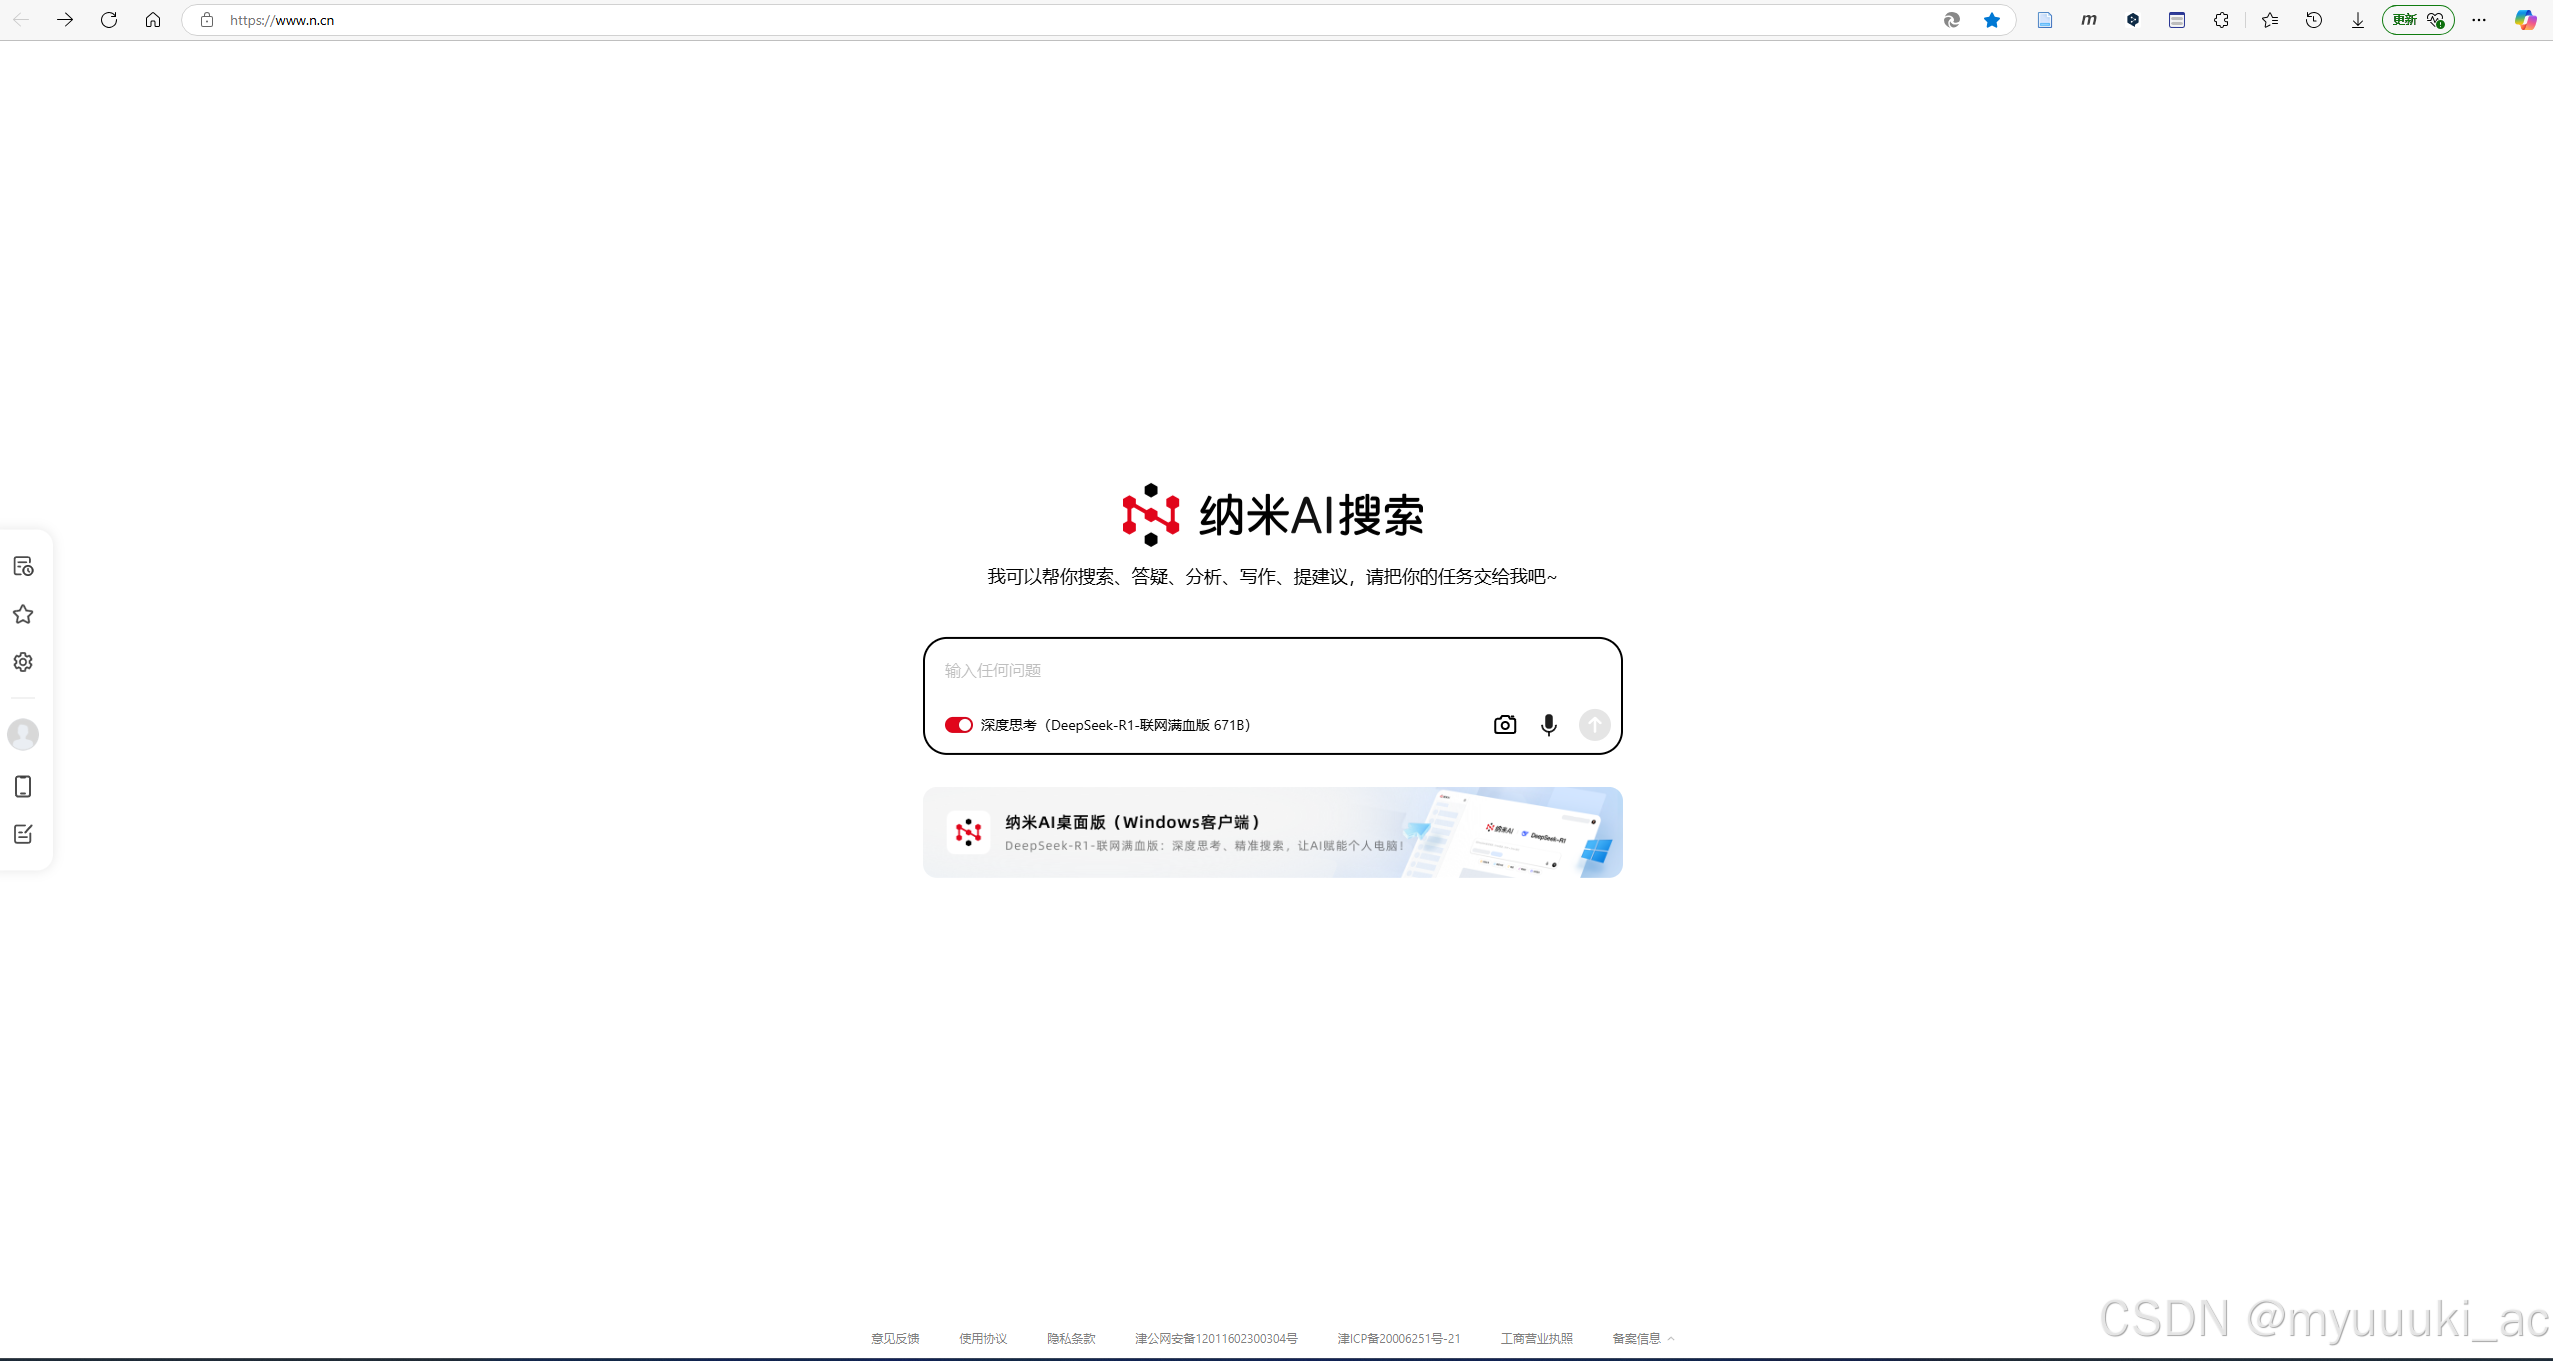Open favorites star in left sidebar
The image size is (2553, 1361).
pyautogui.click(x=23, y=614)
